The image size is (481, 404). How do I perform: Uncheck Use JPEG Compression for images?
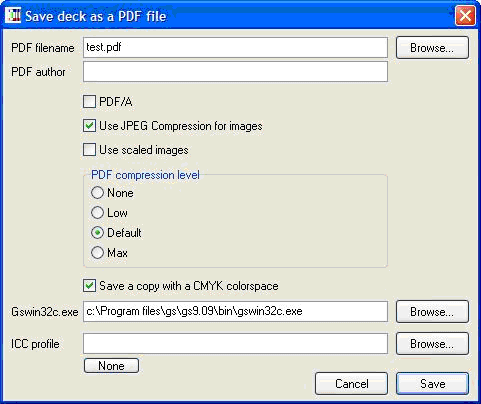pos(89,126)
